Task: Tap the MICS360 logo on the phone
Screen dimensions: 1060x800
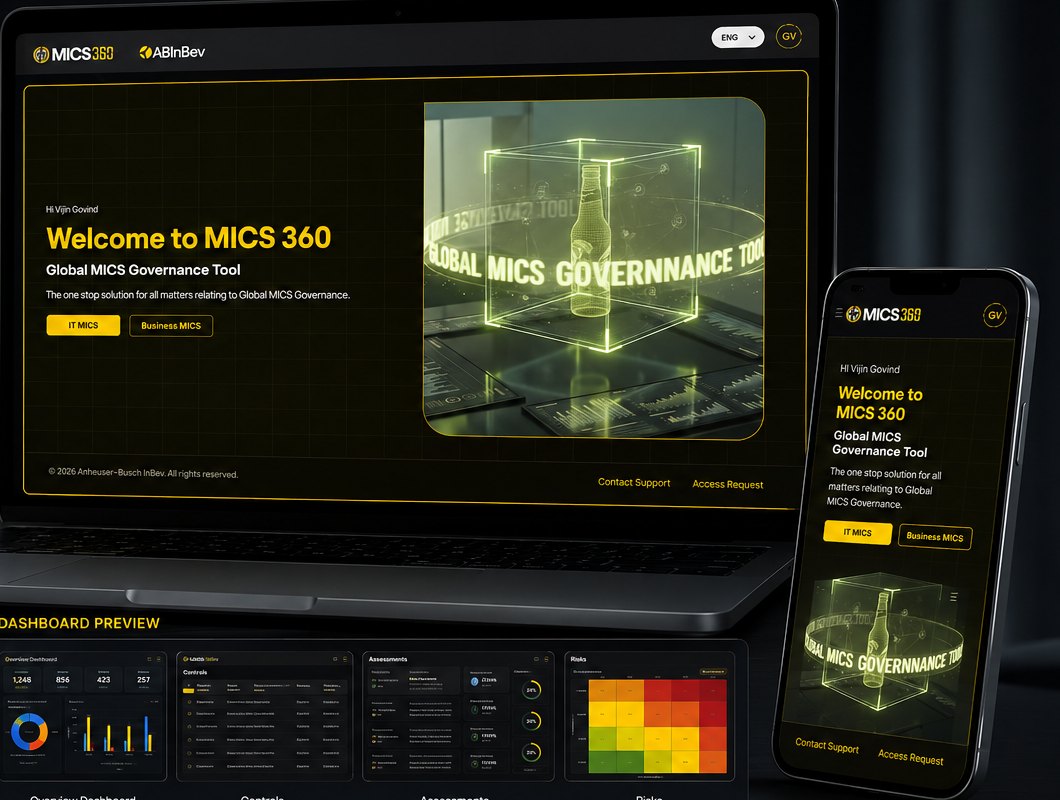Action: coord(884,314)
